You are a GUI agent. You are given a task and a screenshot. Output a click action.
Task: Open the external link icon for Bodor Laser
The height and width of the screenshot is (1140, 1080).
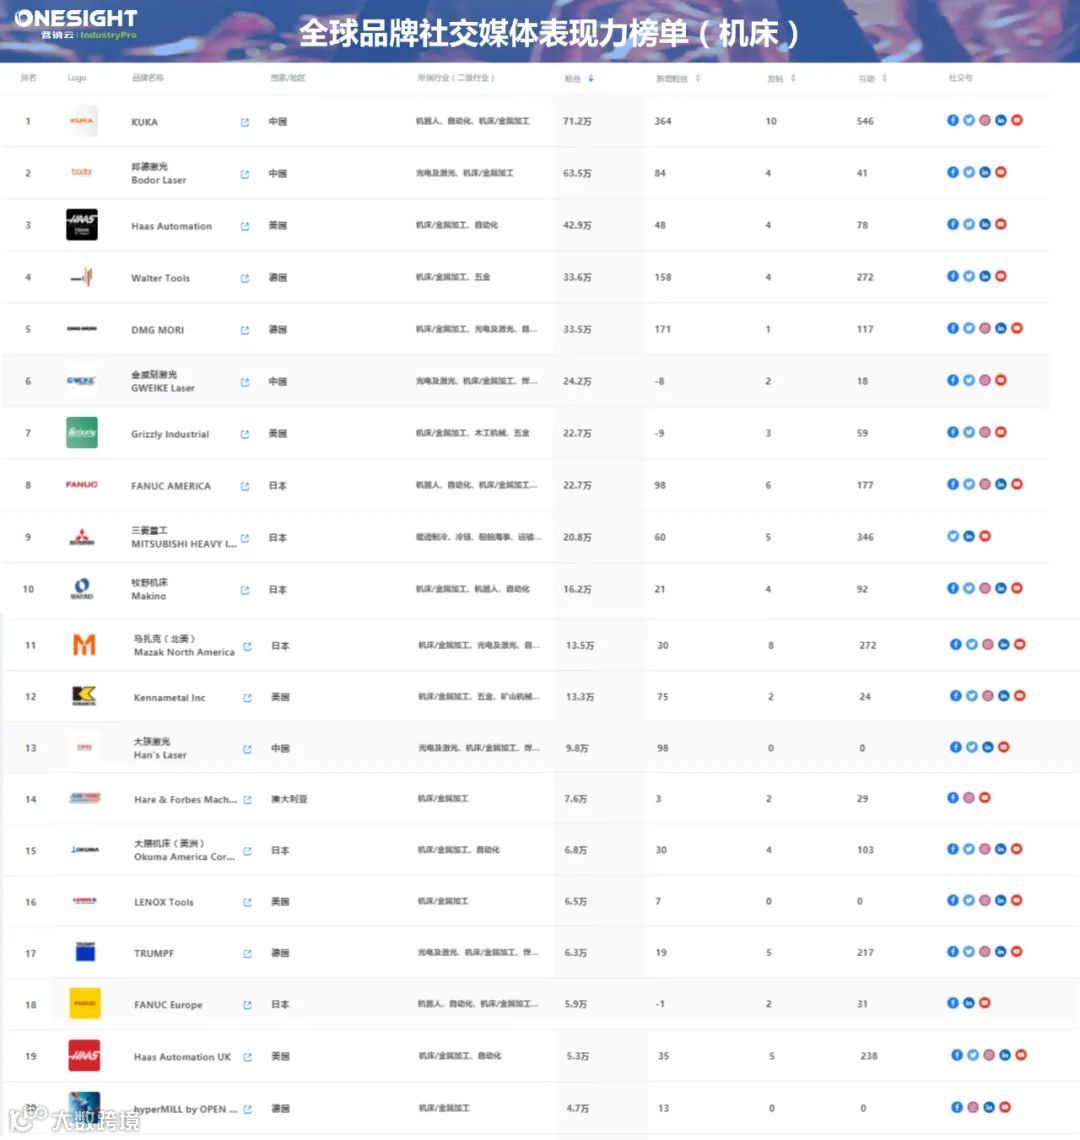tap(245, 174)
